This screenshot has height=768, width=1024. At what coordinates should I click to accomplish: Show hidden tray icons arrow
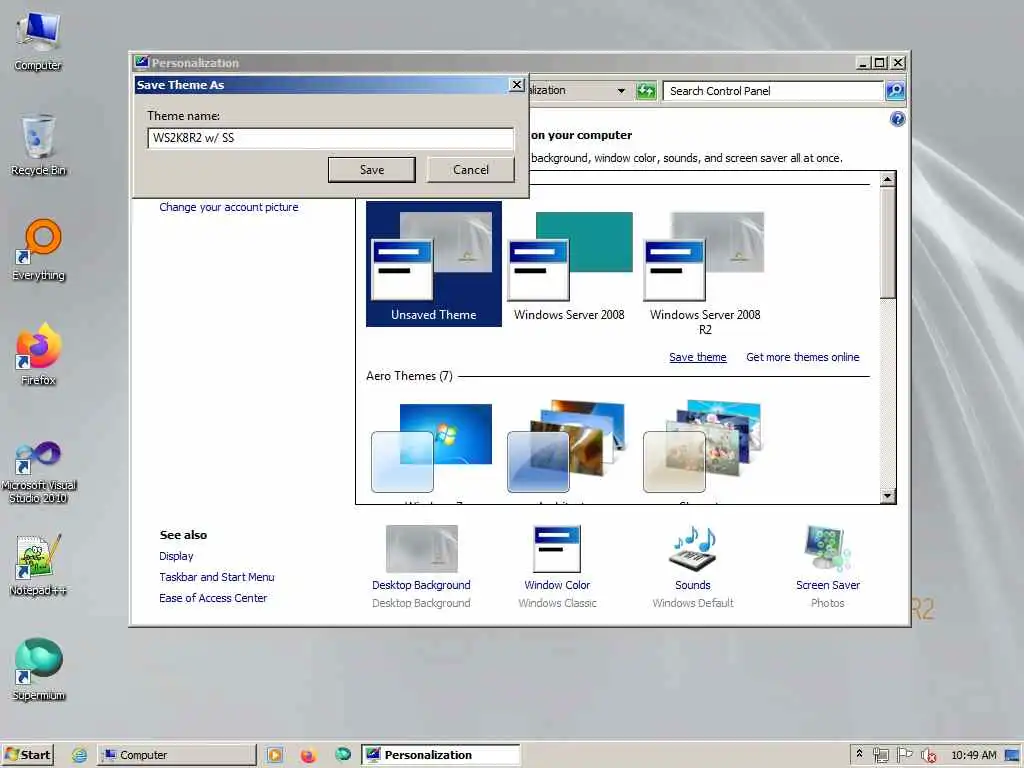point(859,754)
